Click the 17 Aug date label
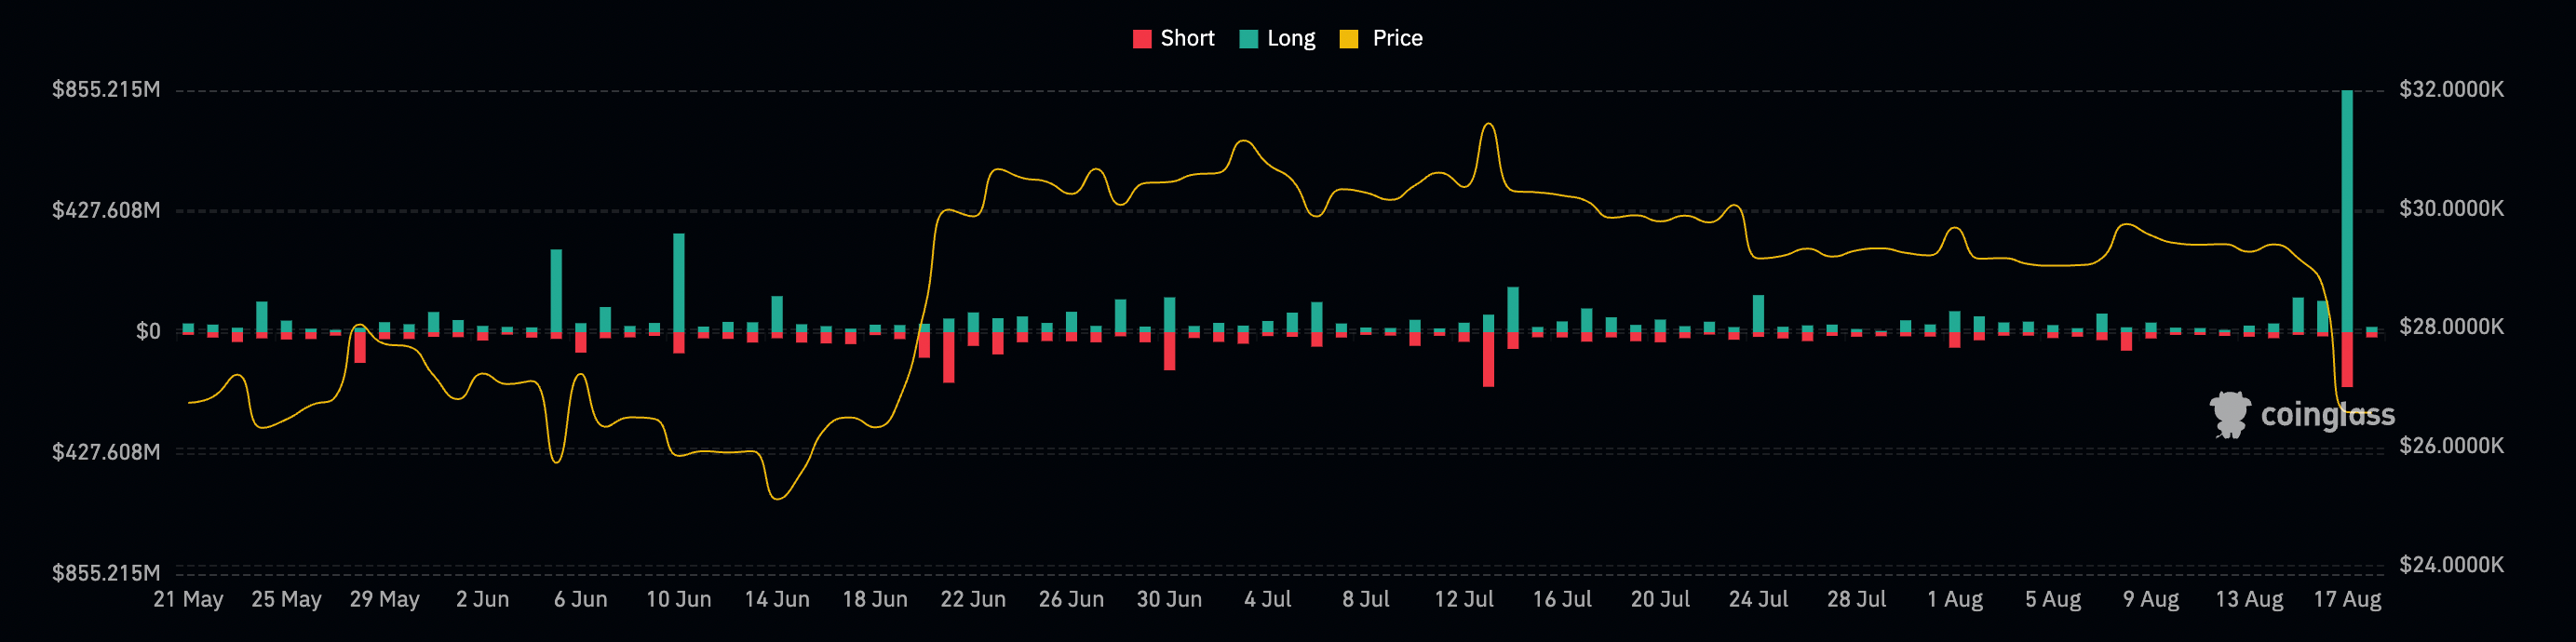 2347,599
